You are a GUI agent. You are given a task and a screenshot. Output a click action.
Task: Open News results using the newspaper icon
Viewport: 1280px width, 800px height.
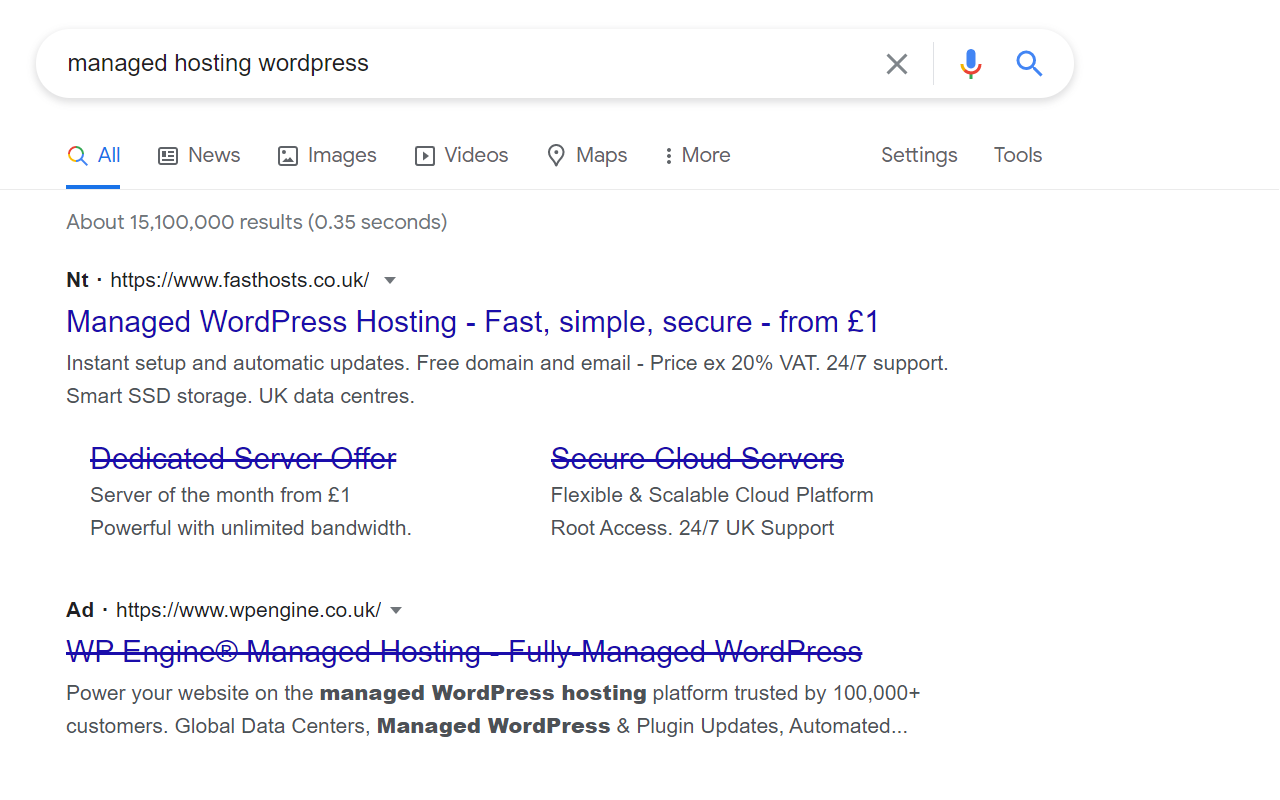(x=166, y=155)
